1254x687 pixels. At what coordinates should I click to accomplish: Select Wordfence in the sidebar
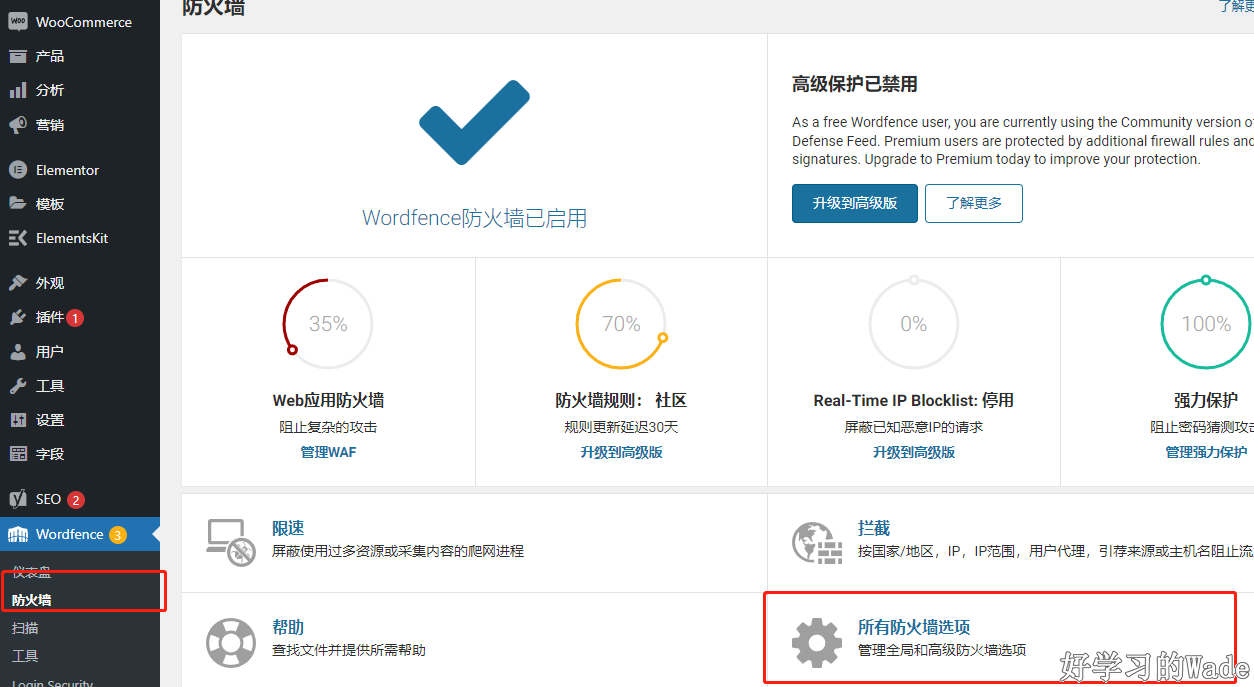pyautogui.click(x=80, y=534)
